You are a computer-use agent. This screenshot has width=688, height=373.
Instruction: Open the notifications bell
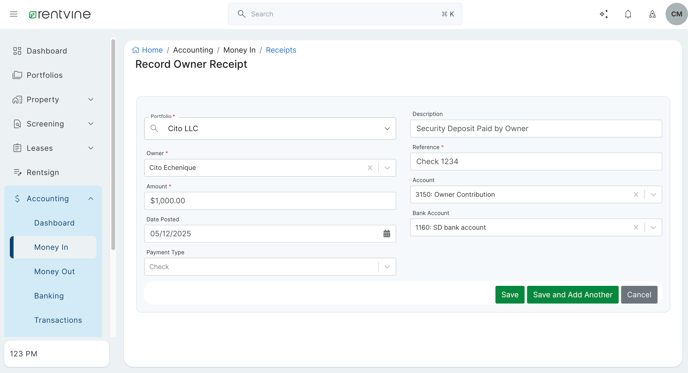click(628, 14)
